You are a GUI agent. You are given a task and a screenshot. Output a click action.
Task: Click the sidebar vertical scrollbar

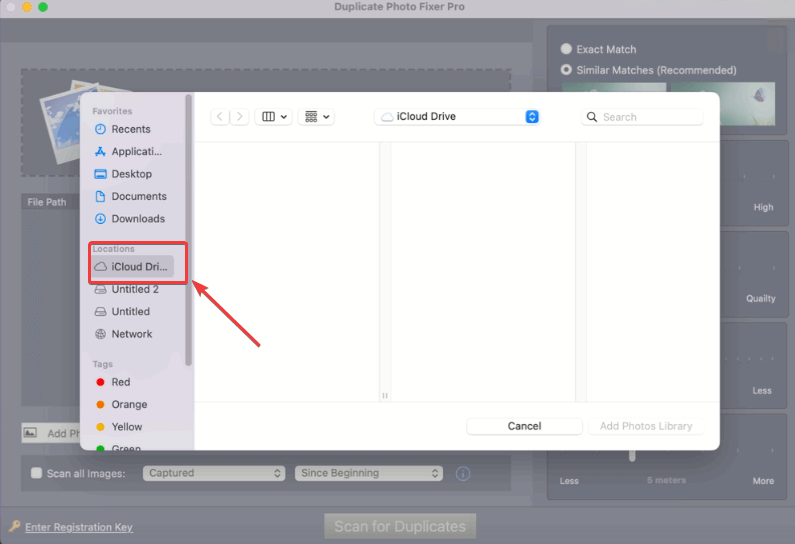(189, 229)
